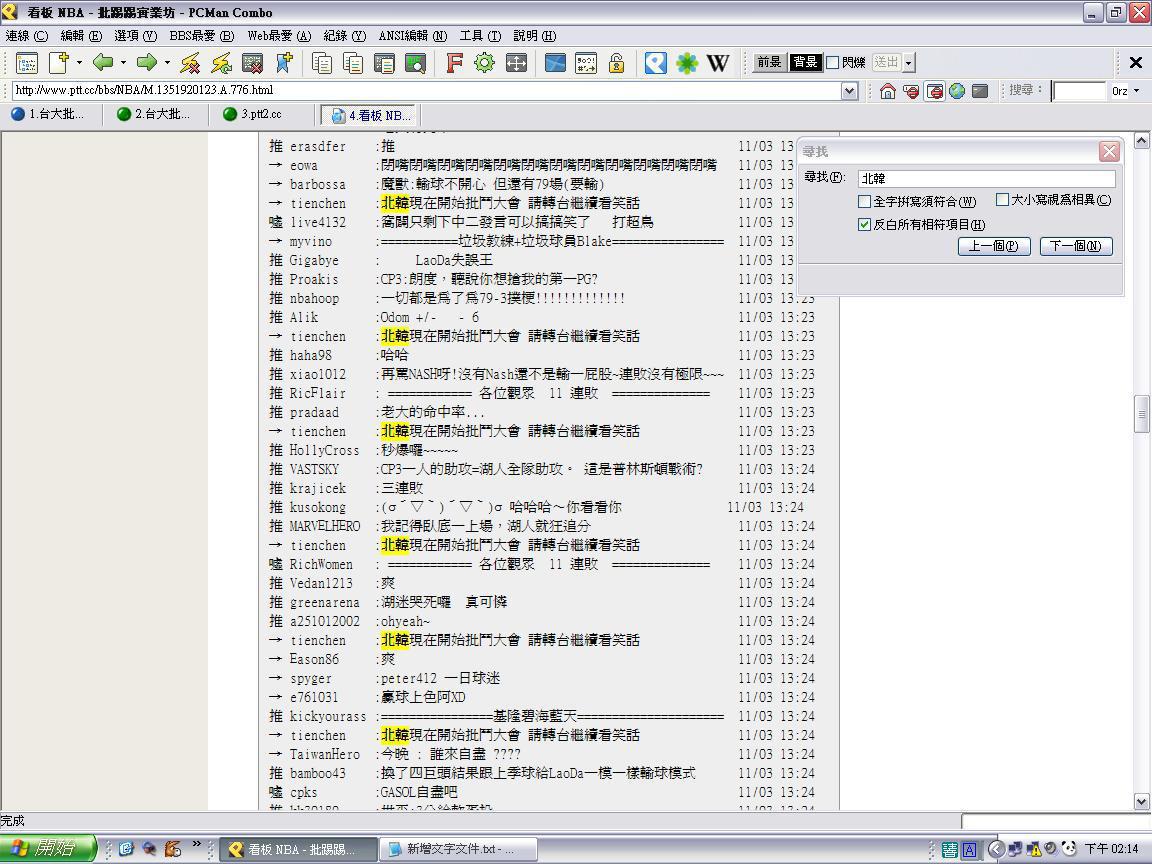This screenshot has width=1152, height=864.
Task: Click the close connection icon with red X
Action: point(252,63)
